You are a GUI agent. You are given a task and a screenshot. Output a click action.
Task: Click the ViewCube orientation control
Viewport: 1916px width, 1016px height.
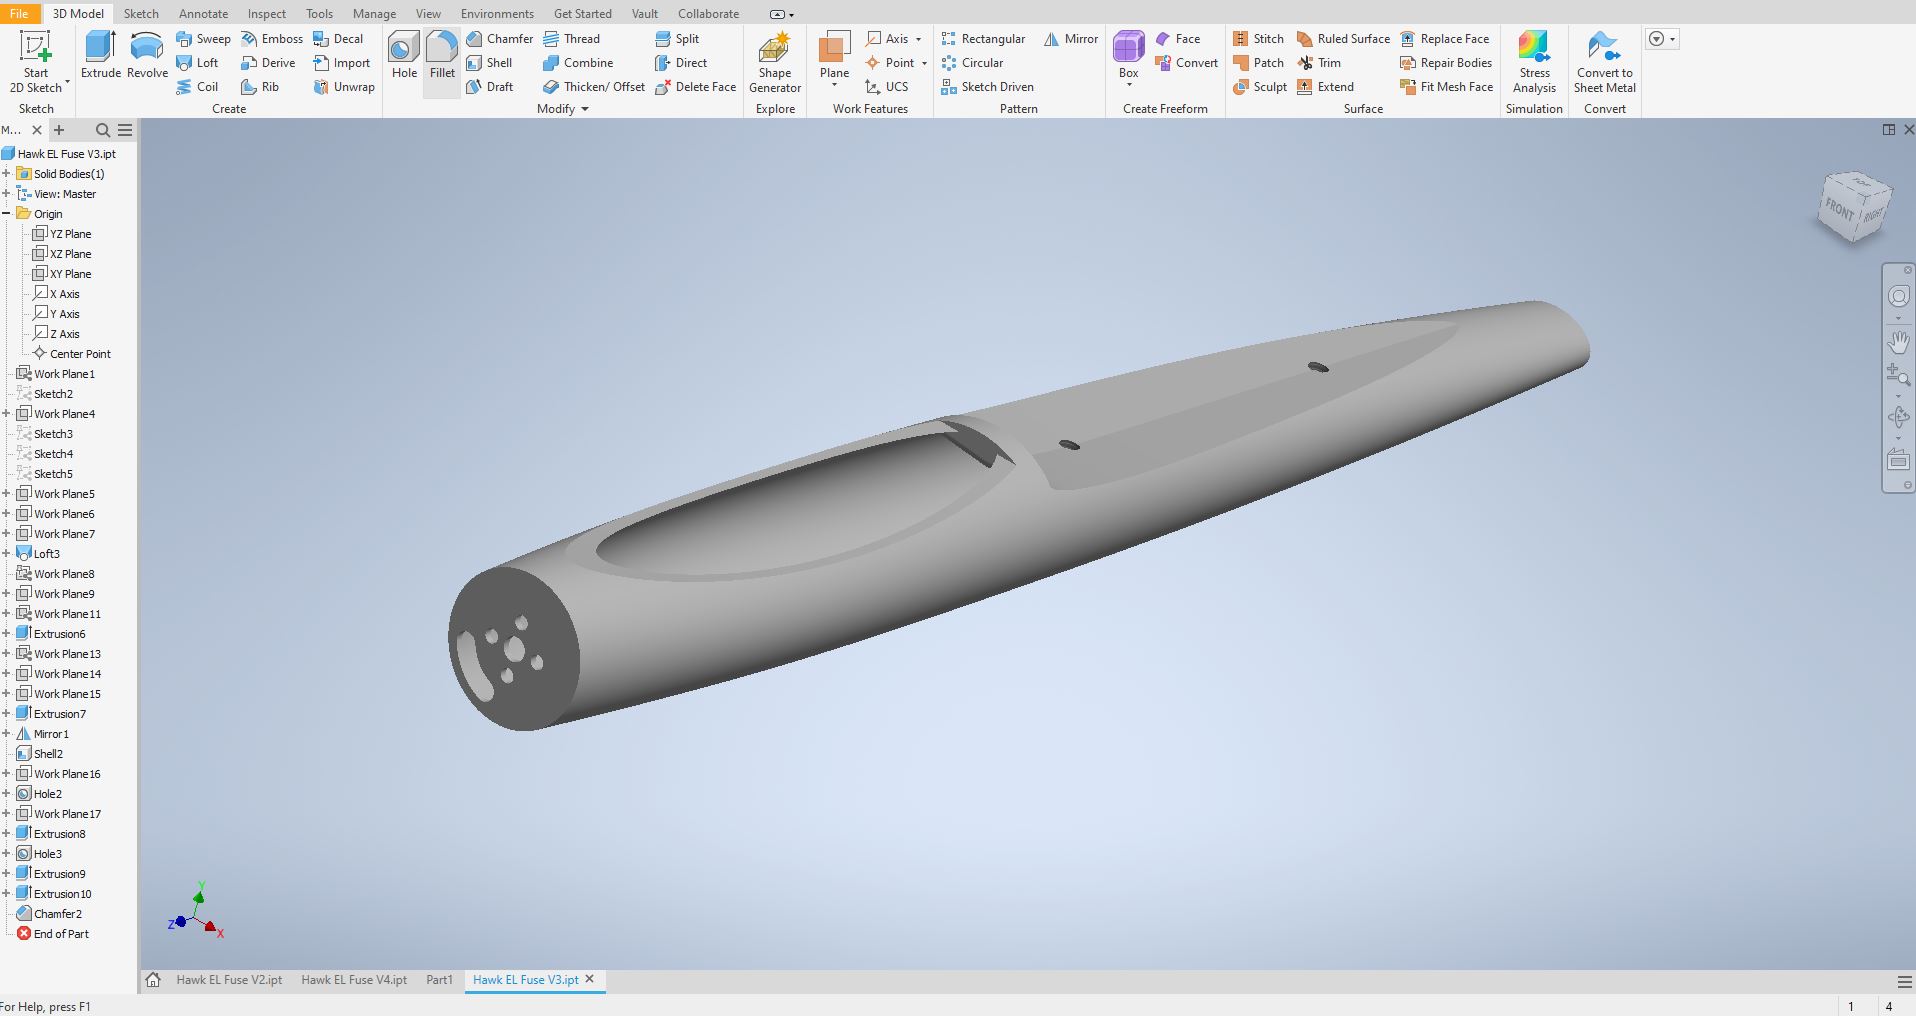1853,207
